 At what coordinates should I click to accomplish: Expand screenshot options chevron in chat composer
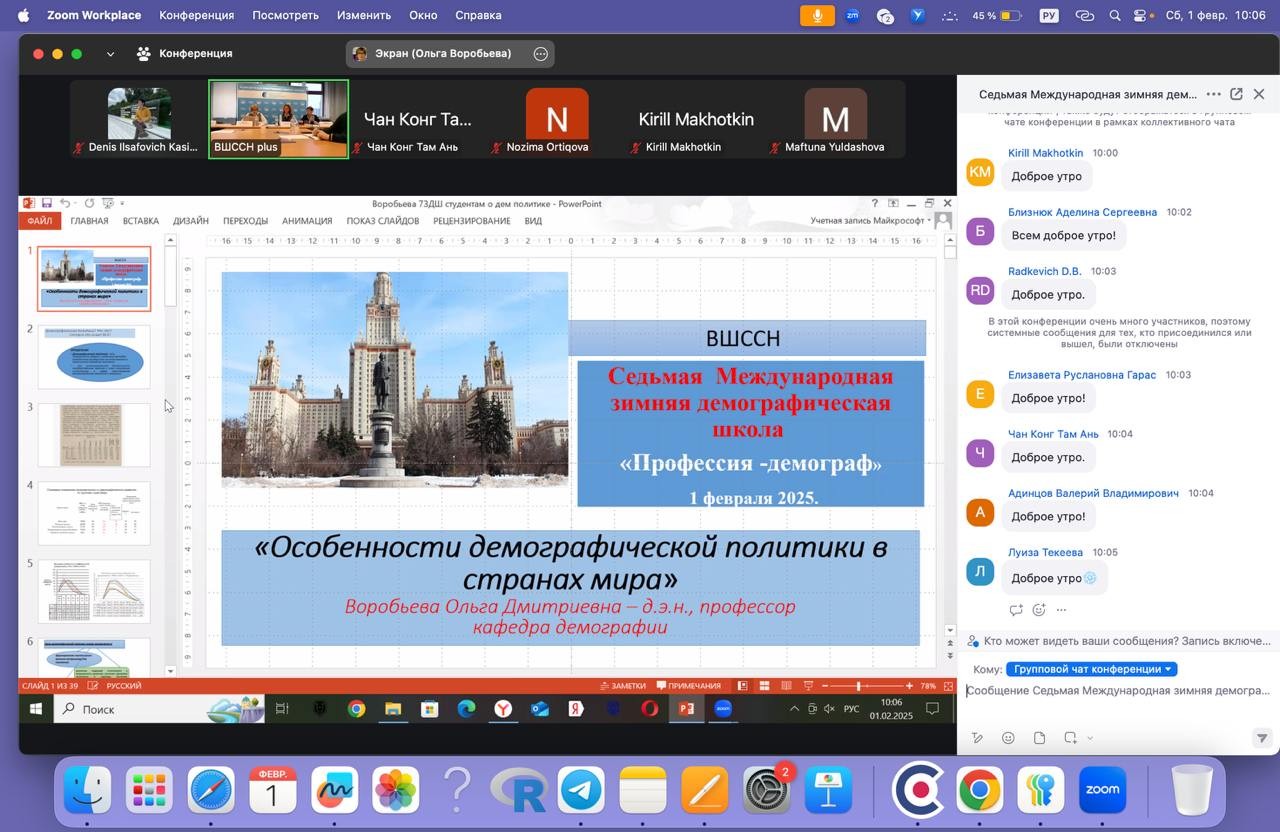pos(1090,737)
